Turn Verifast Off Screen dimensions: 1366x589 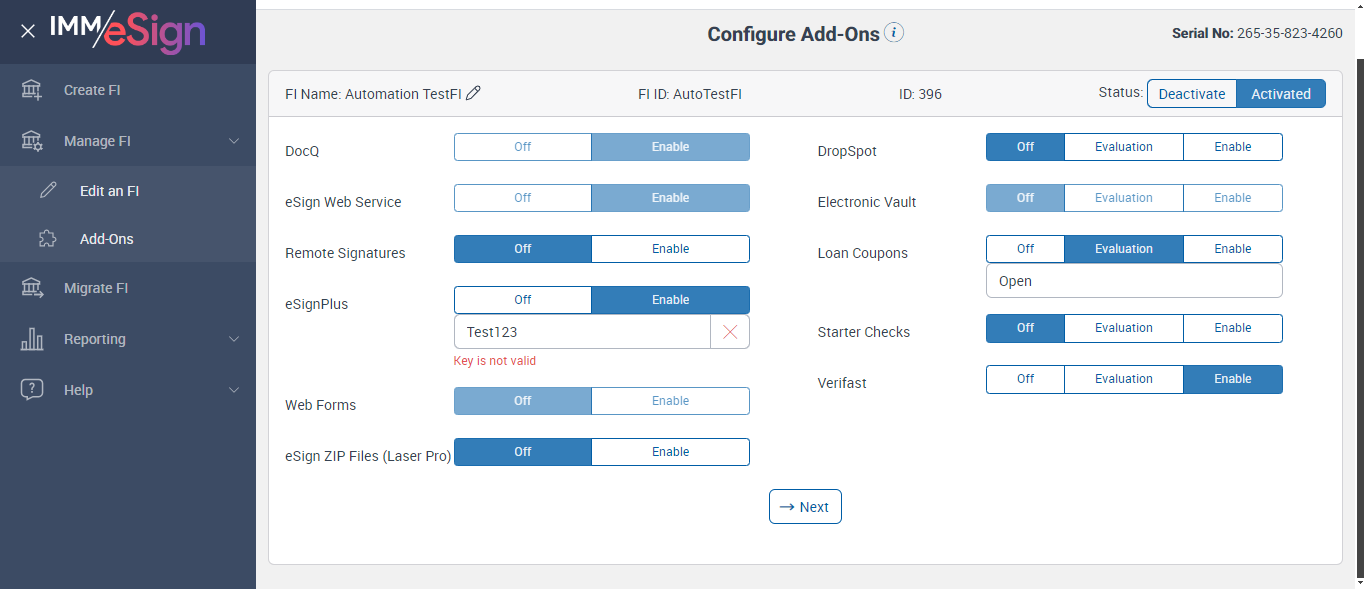coord(1025,379)
